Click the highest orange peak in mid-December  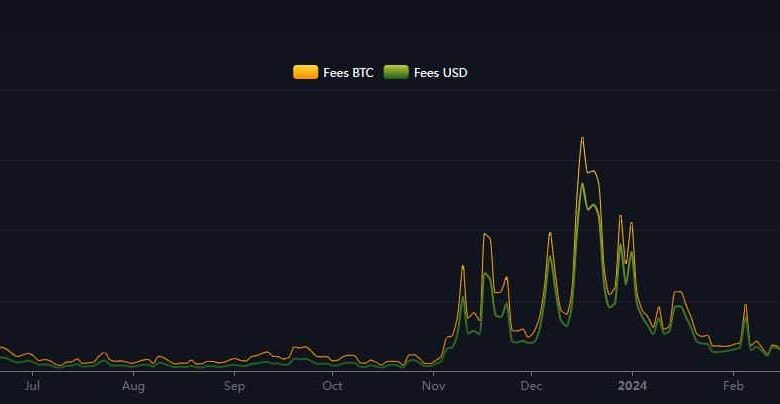[582, 138]
